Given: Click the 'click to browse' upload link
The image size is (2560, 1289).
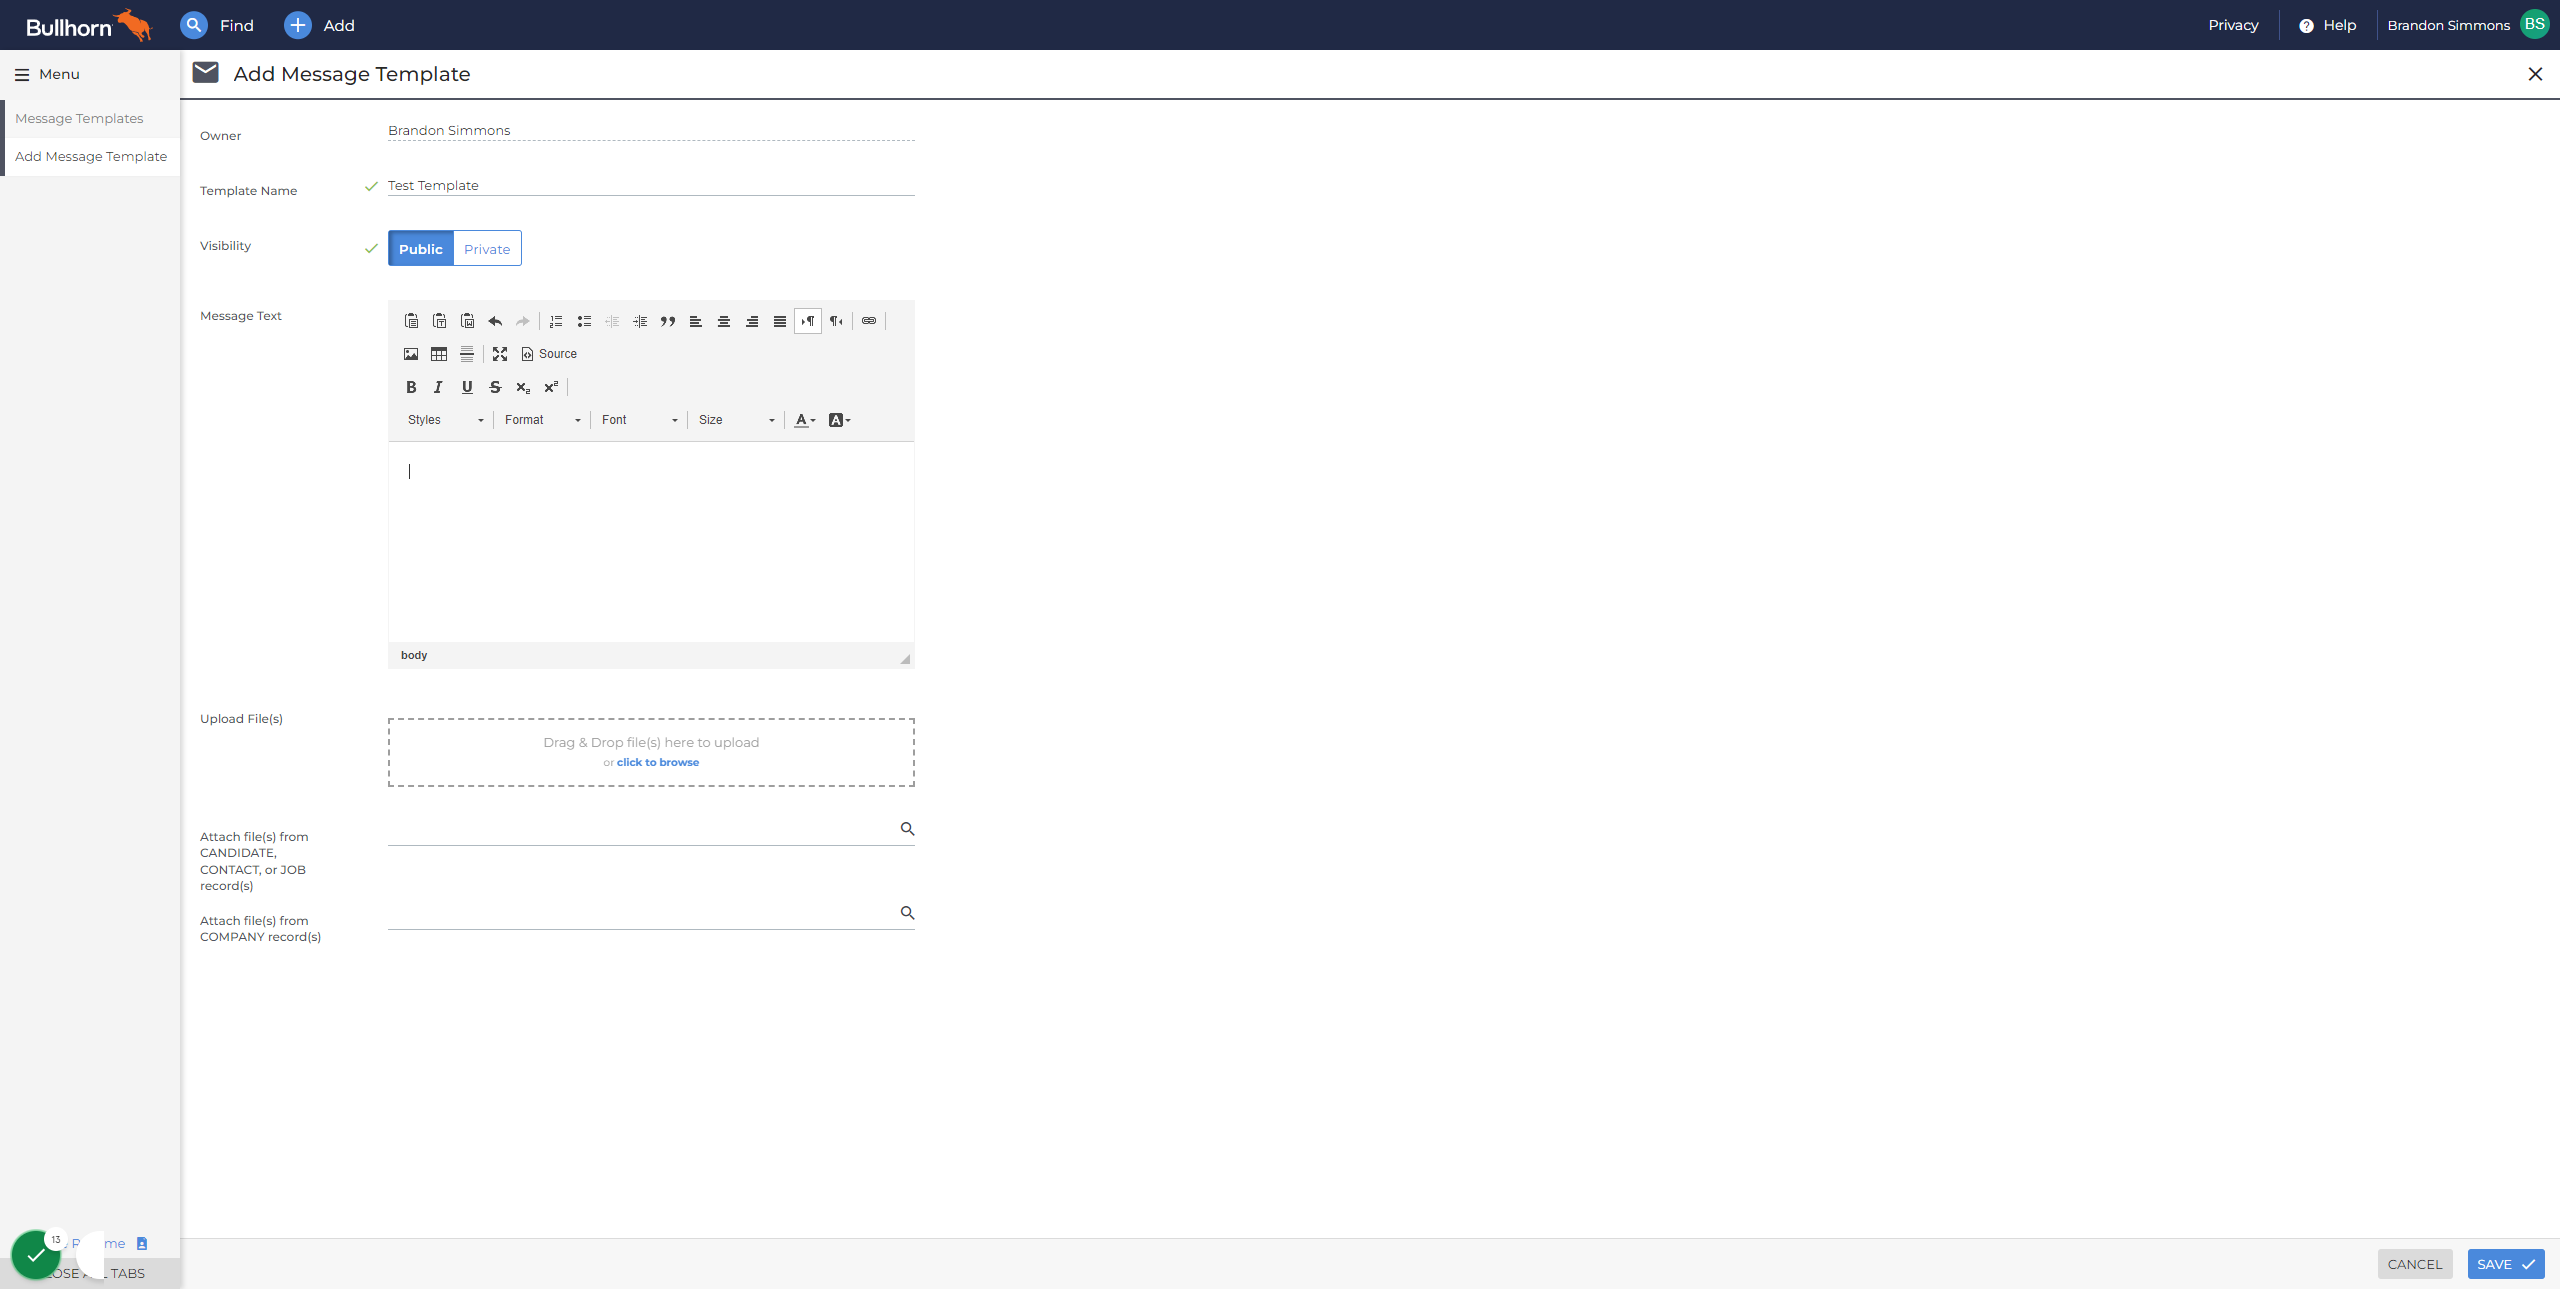Looking at the screenshot, I should (x=658, y=762).
